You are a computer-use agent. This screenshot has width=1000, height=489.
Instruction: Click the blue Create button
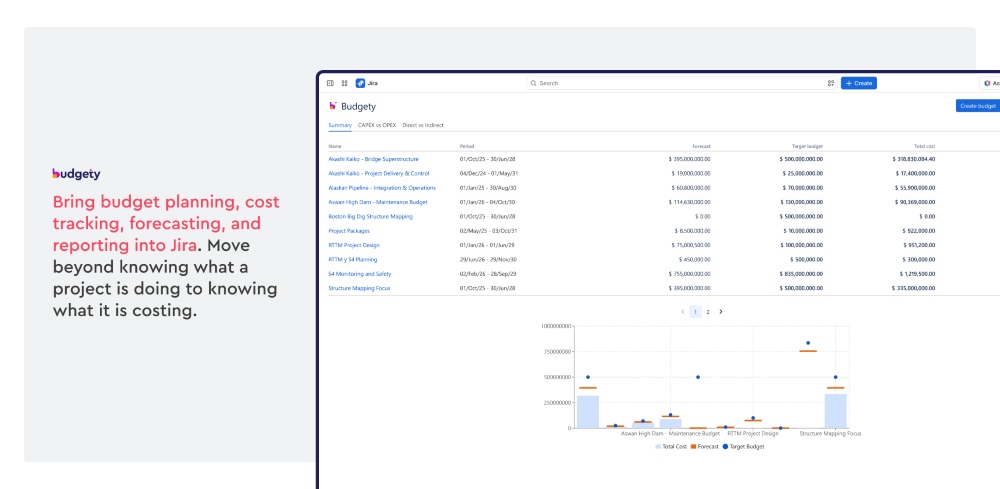tap(858, 83)
